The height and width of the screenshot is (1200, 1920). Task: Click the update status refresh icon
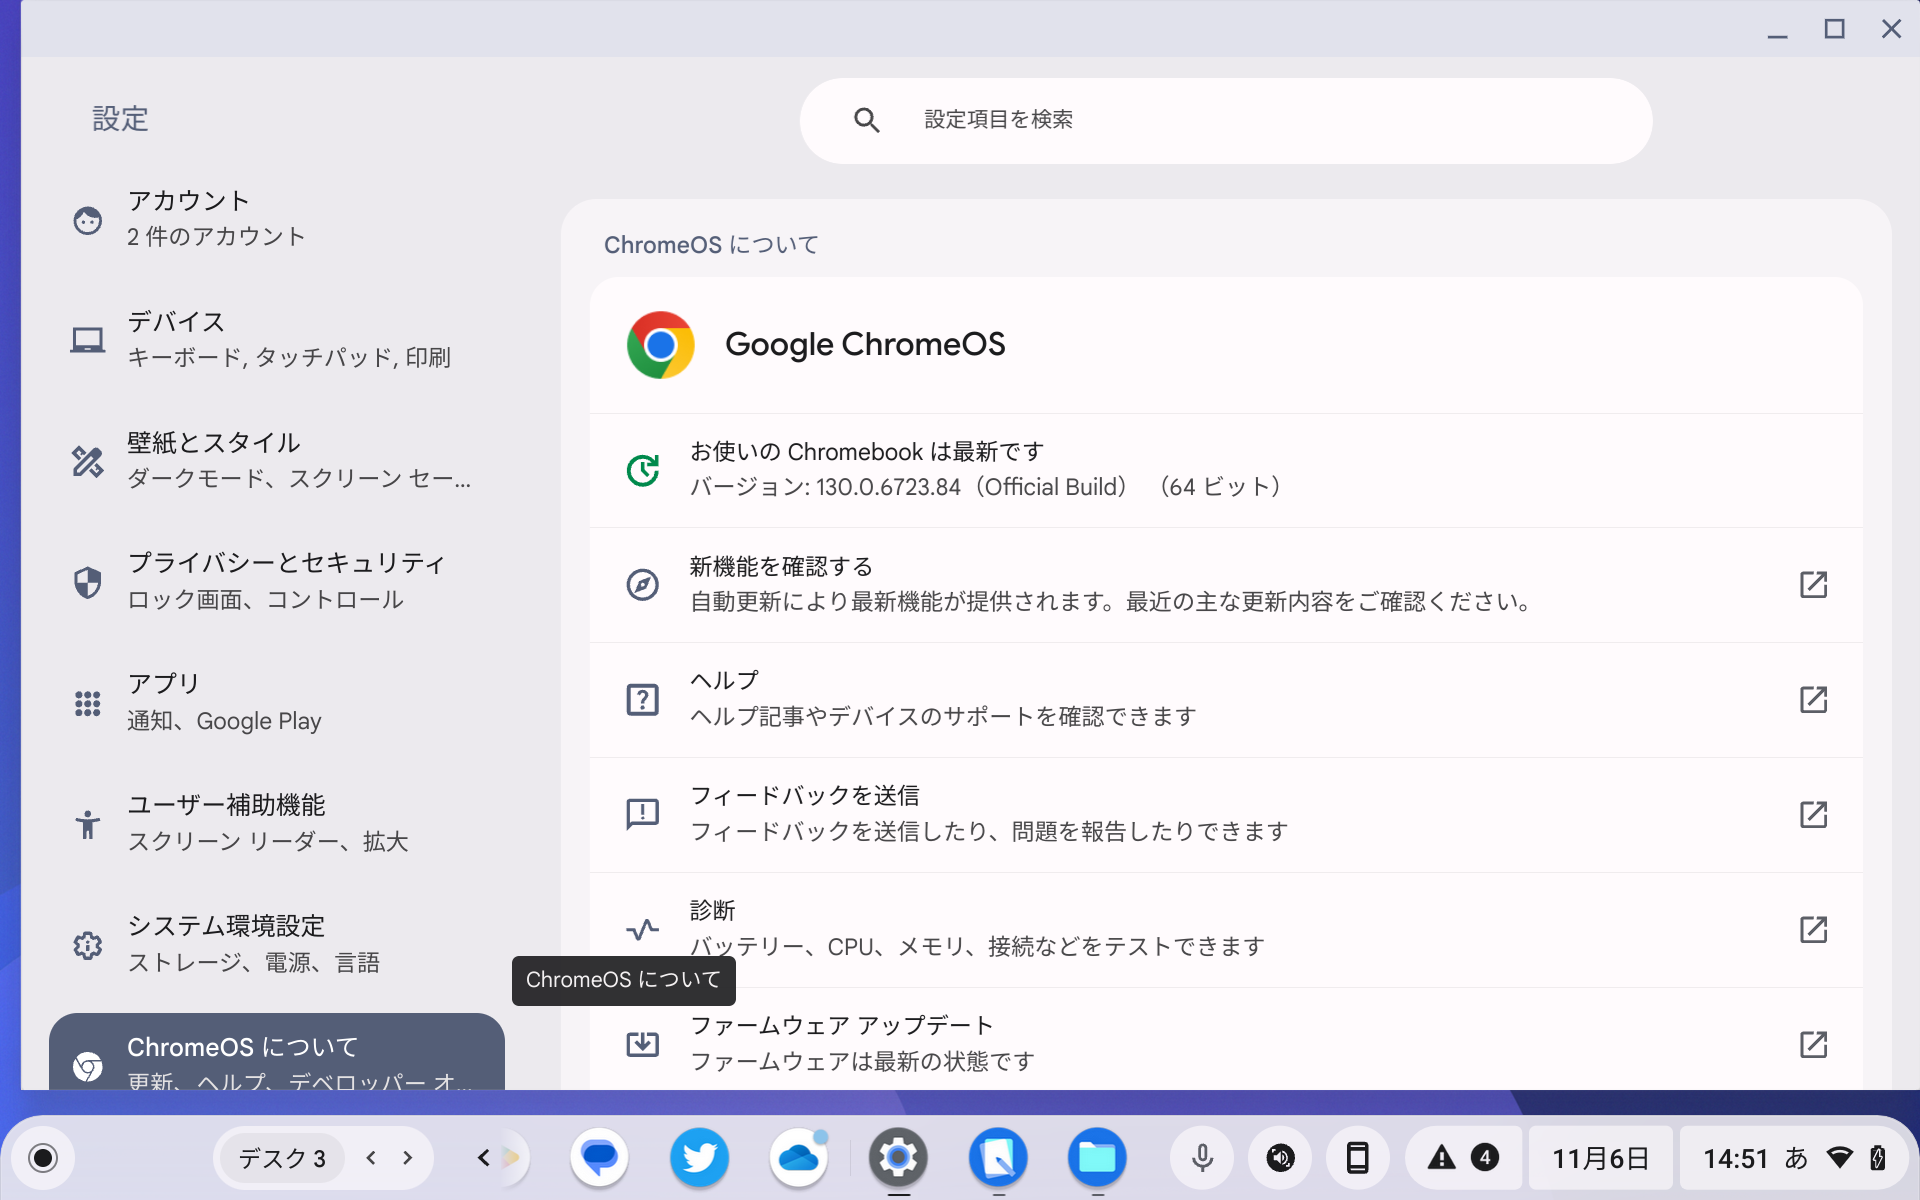pos(644,470)
